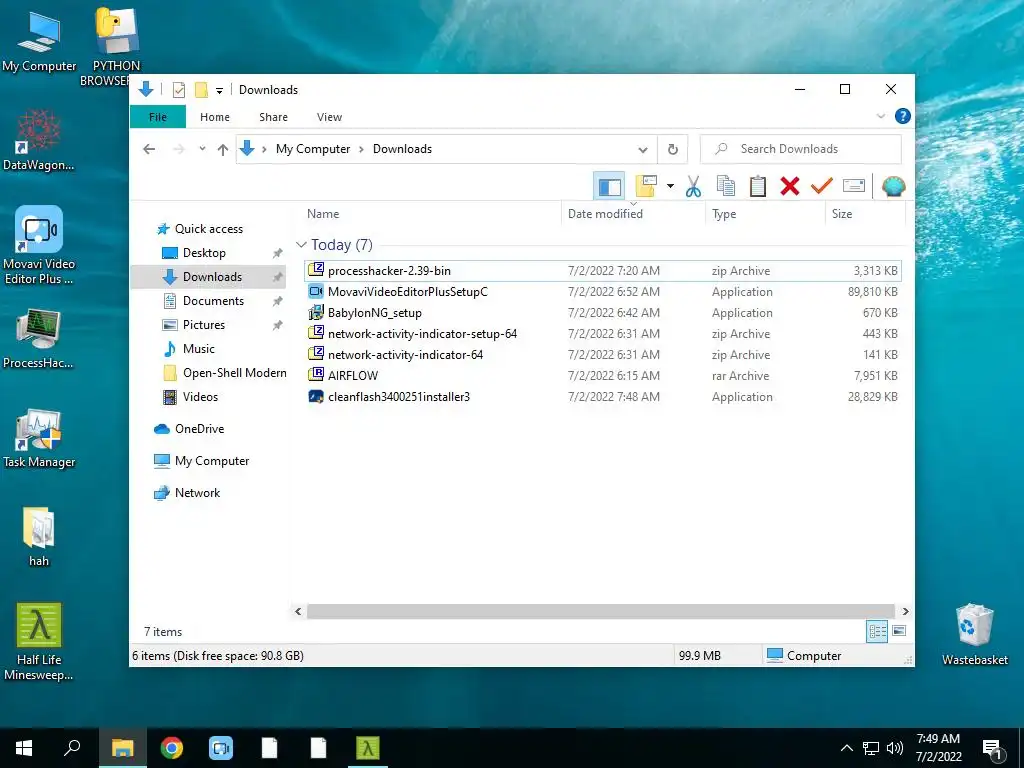This screenshot has height=768, width=1024.
Task: Expand the address bar history dropdown
Action: pos(643,150)
